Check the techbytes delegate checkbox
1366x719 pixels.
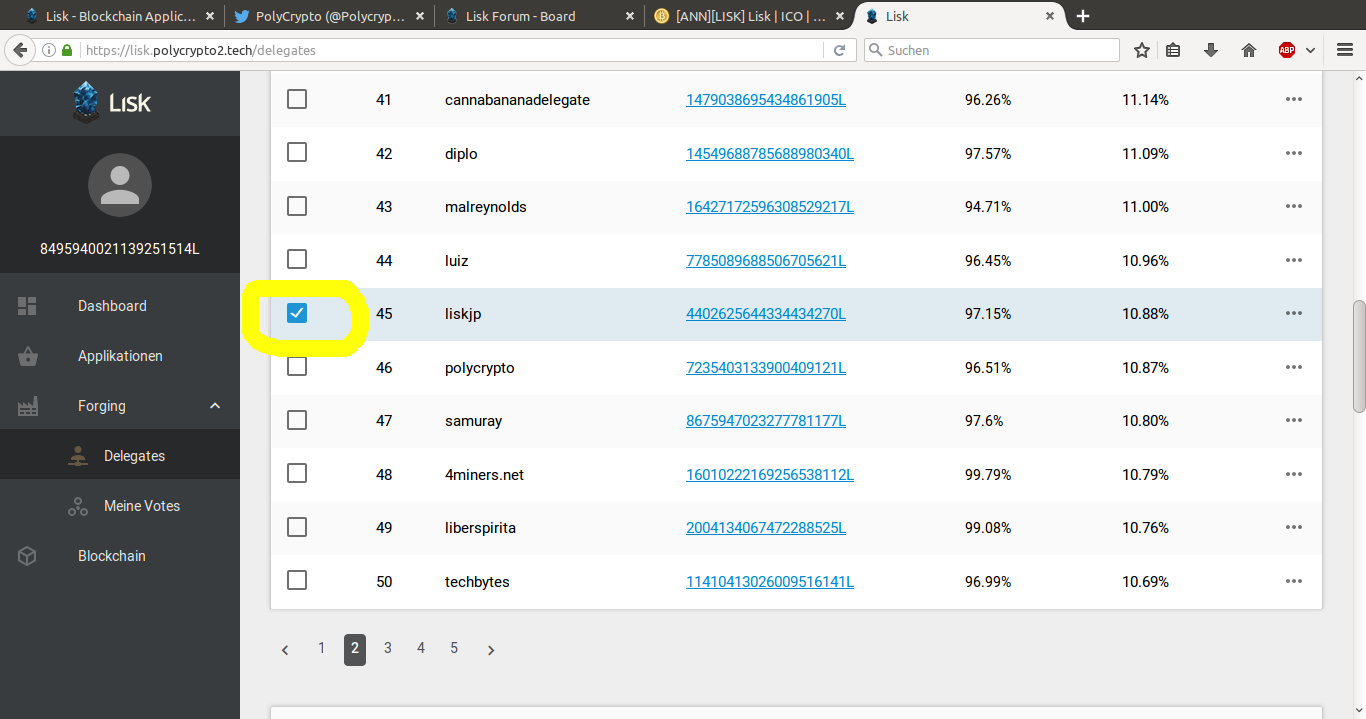297,581
